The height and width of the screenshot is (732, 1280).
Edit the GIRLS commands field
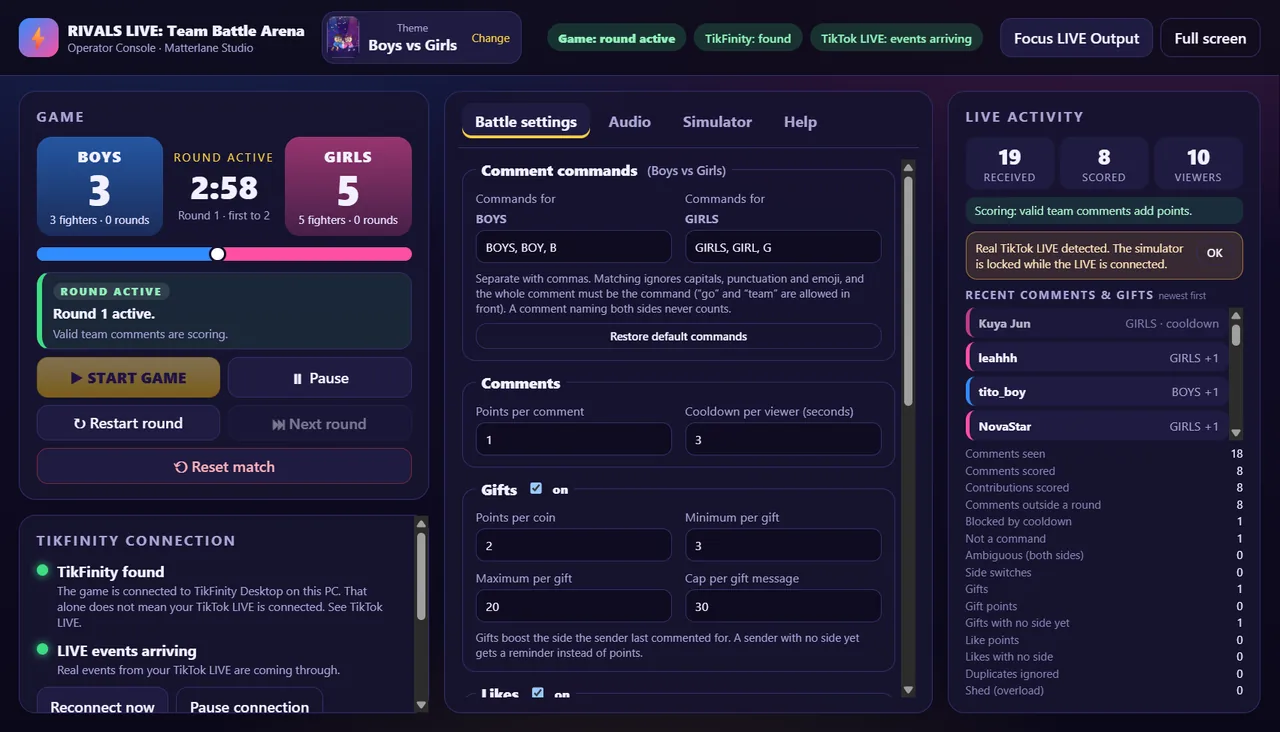(783, 247)
